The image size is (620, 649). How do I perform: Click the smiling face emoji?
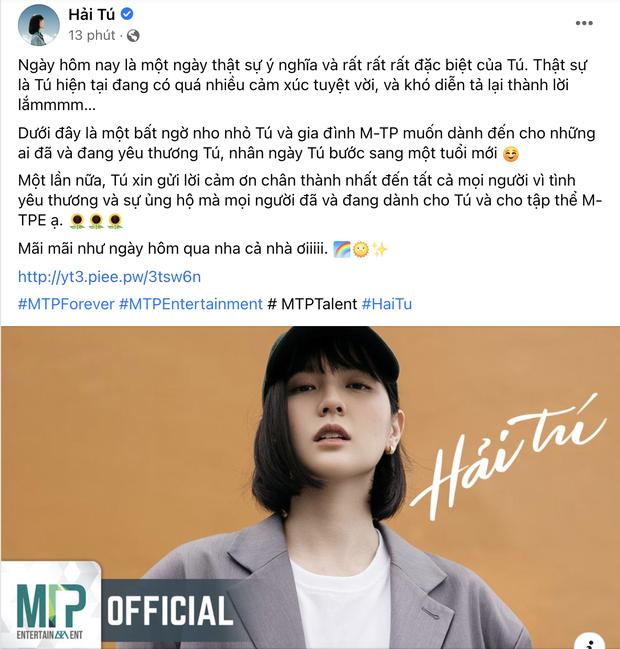click(511, 154)
